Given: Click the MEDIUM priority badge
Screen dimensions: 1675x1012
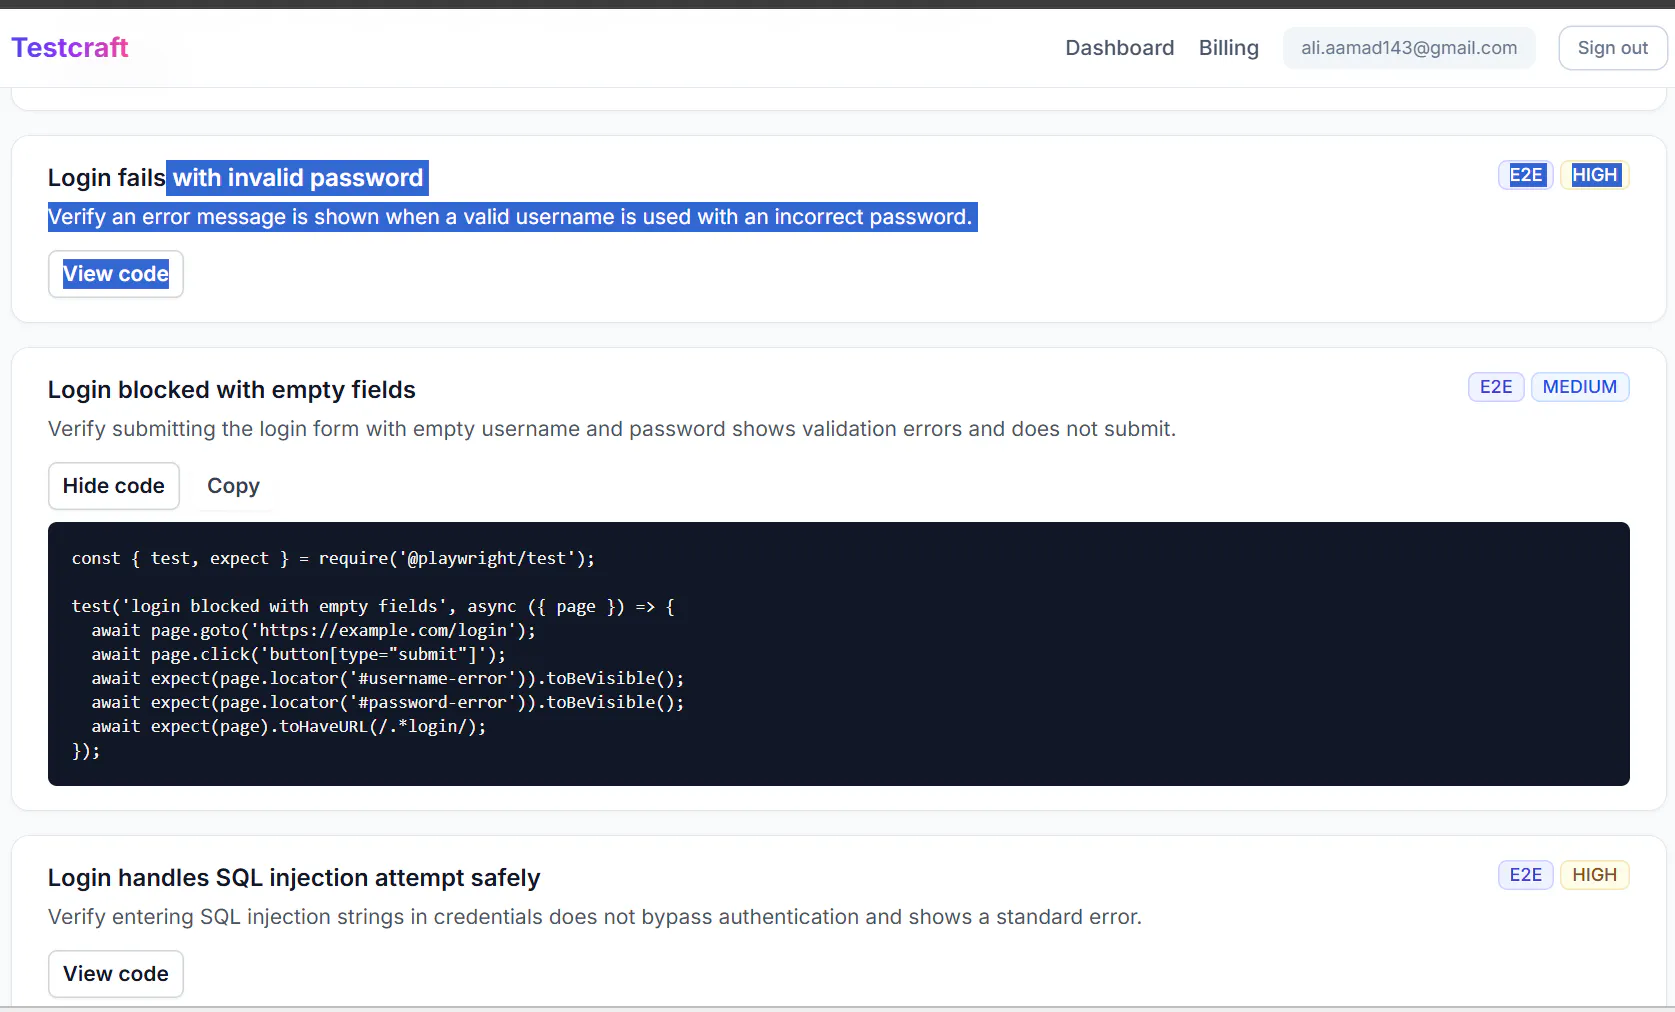Looking at the screenshot, I should coord(1579,387).
